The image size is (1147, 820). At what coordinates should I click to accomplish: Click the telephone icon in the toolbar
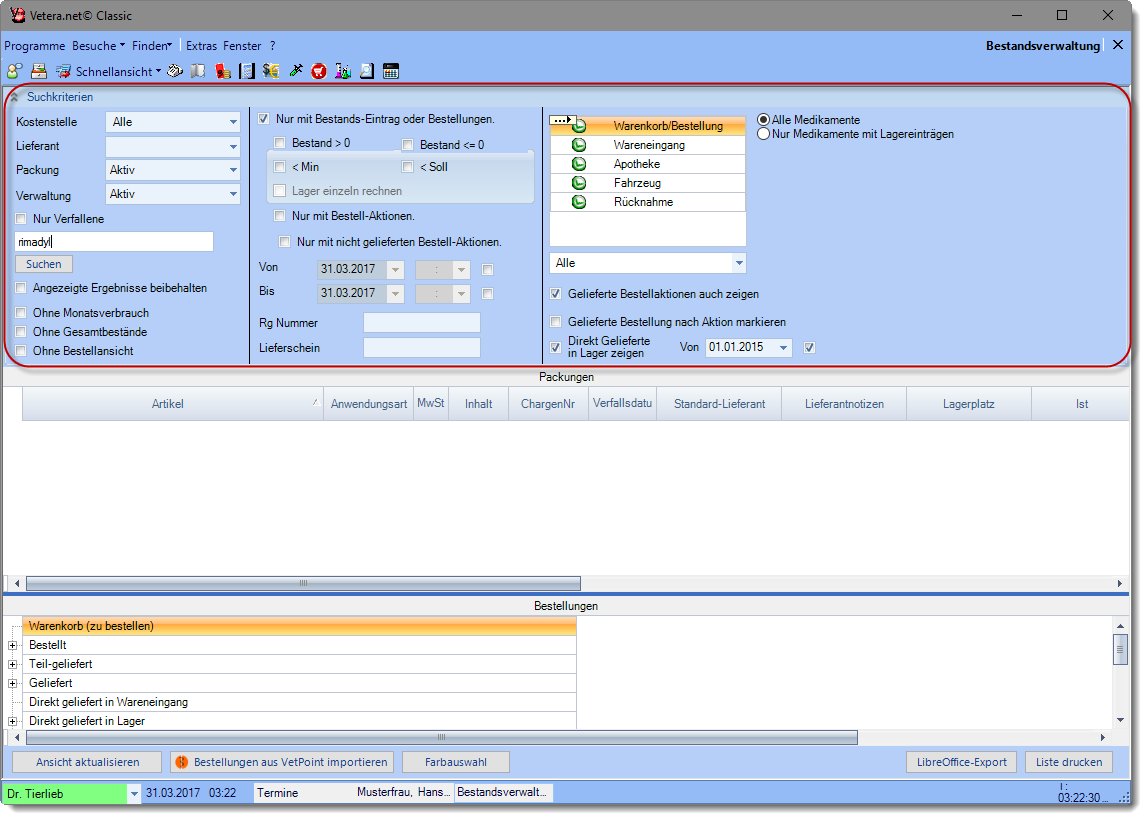[x=174, y=71]
